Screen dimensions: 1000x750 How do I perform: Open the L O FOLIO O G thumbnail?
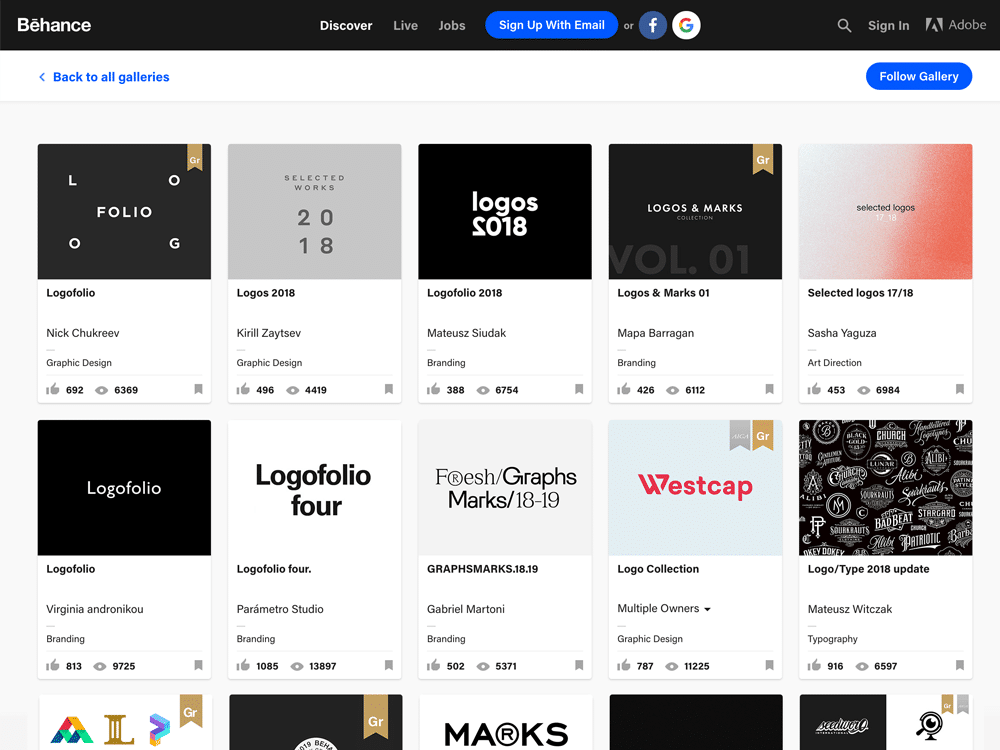point(124,211)
